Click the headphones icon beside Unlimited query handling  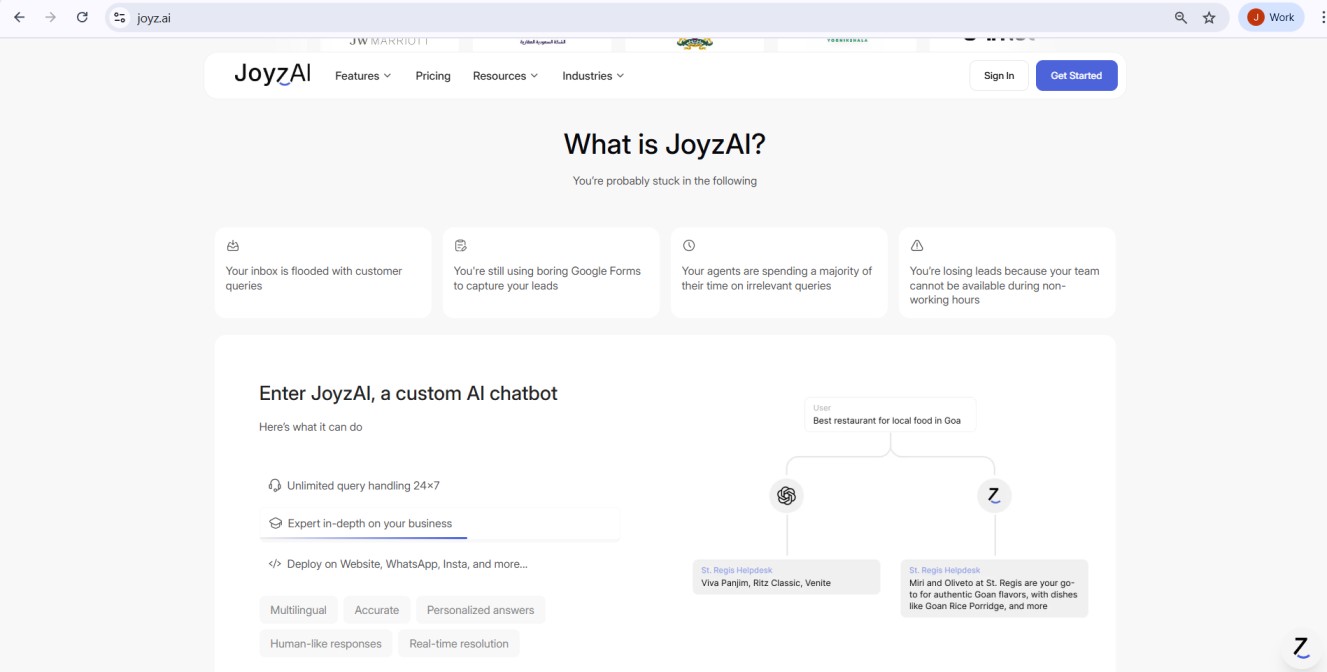coord(273,485)
